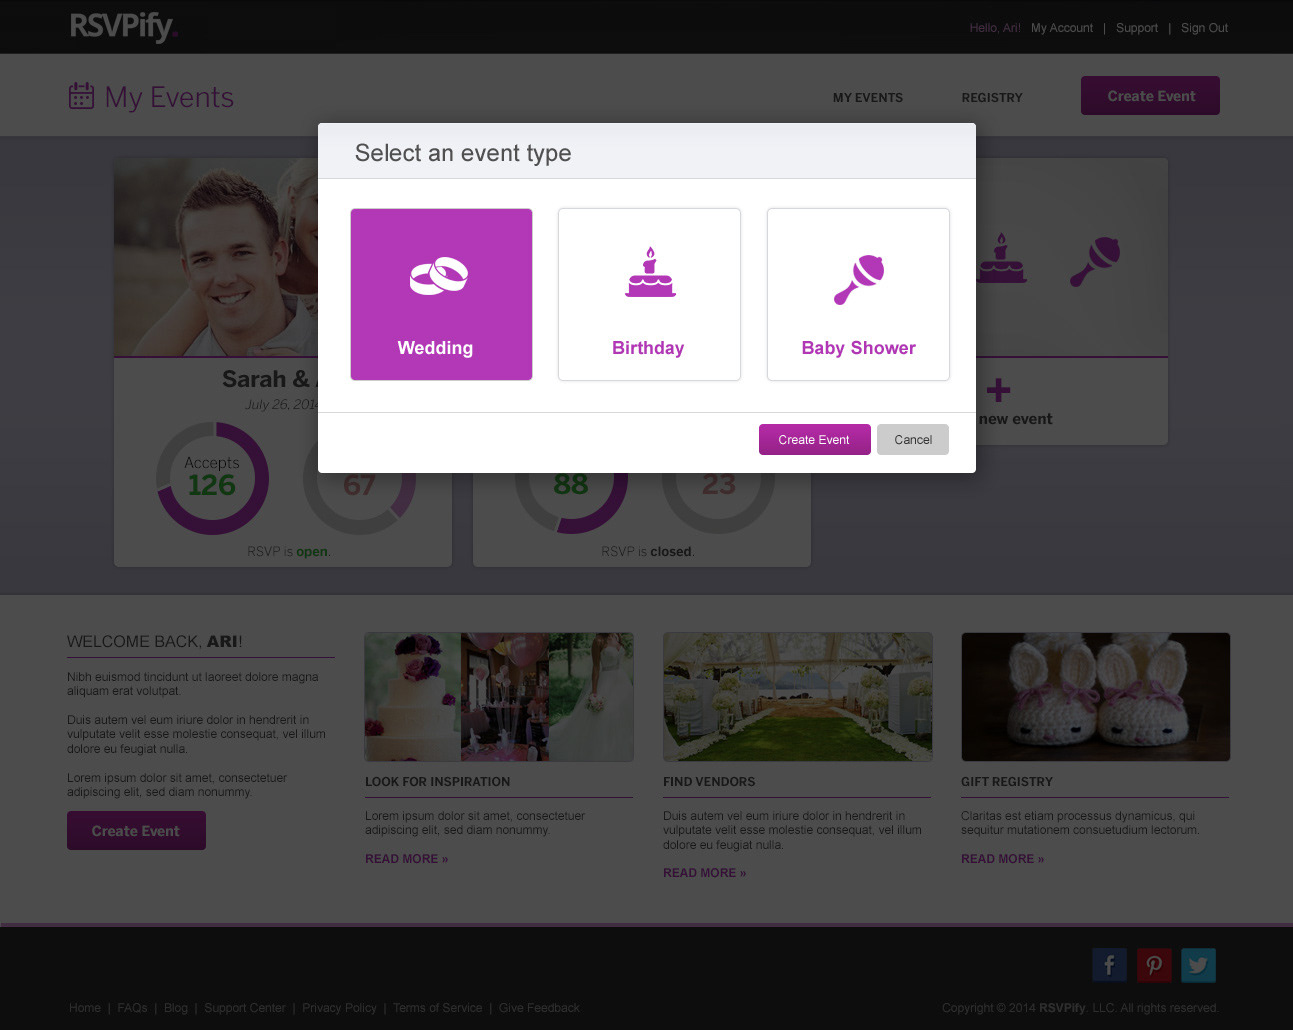Open the Facebook page icon

pyautogui.click(x=1109, y=965)
